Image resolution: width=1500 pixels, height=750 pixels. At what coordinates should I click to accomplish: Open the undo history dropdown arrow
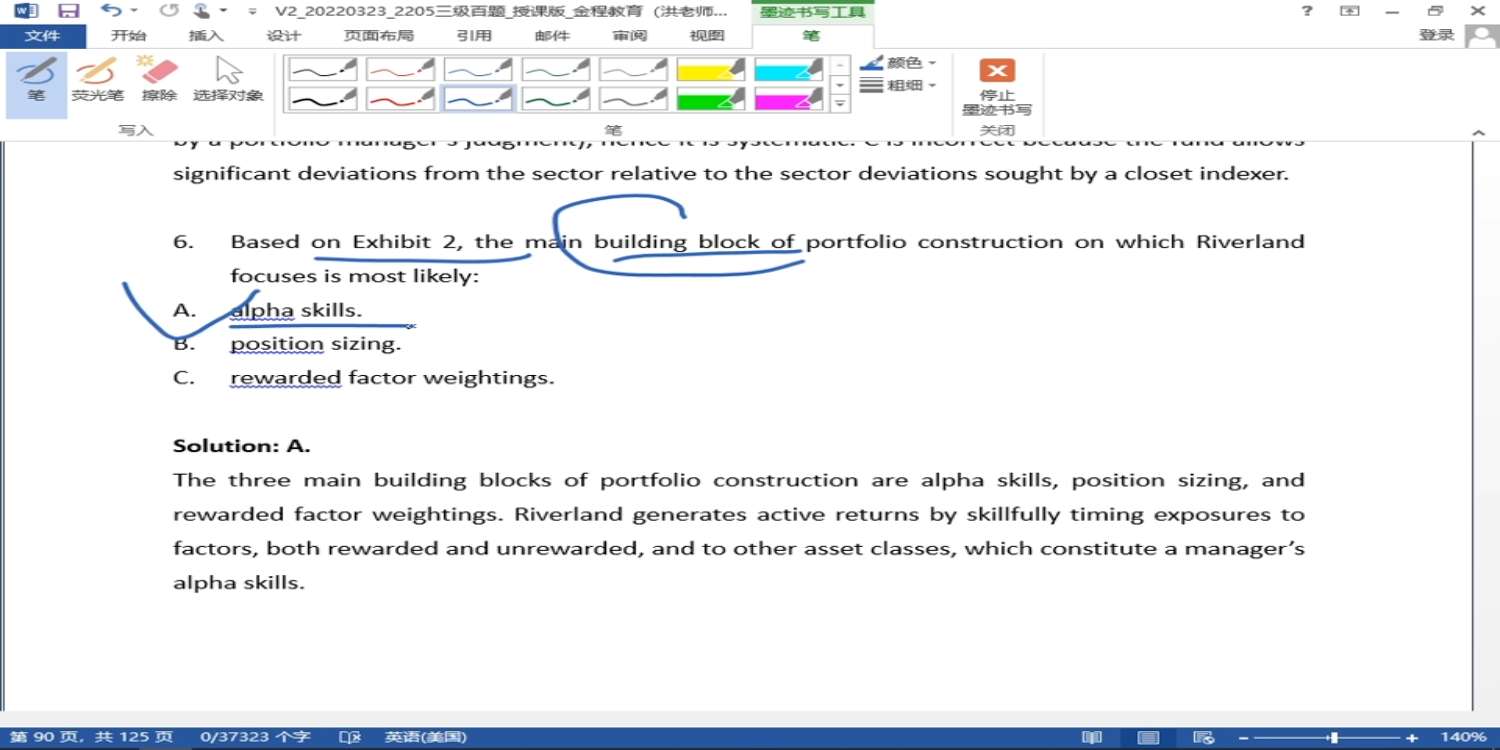134,11
